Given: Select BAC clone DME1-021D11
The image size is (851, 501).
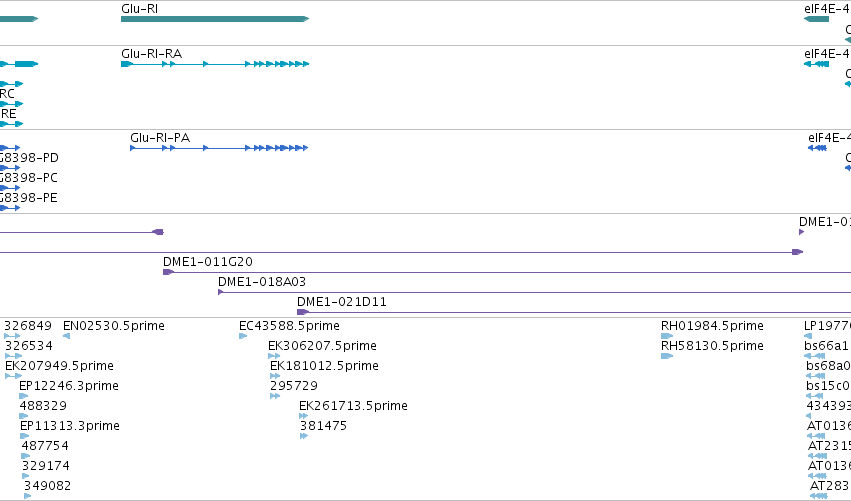Looking at the screenshot, I should pos(574,312).
